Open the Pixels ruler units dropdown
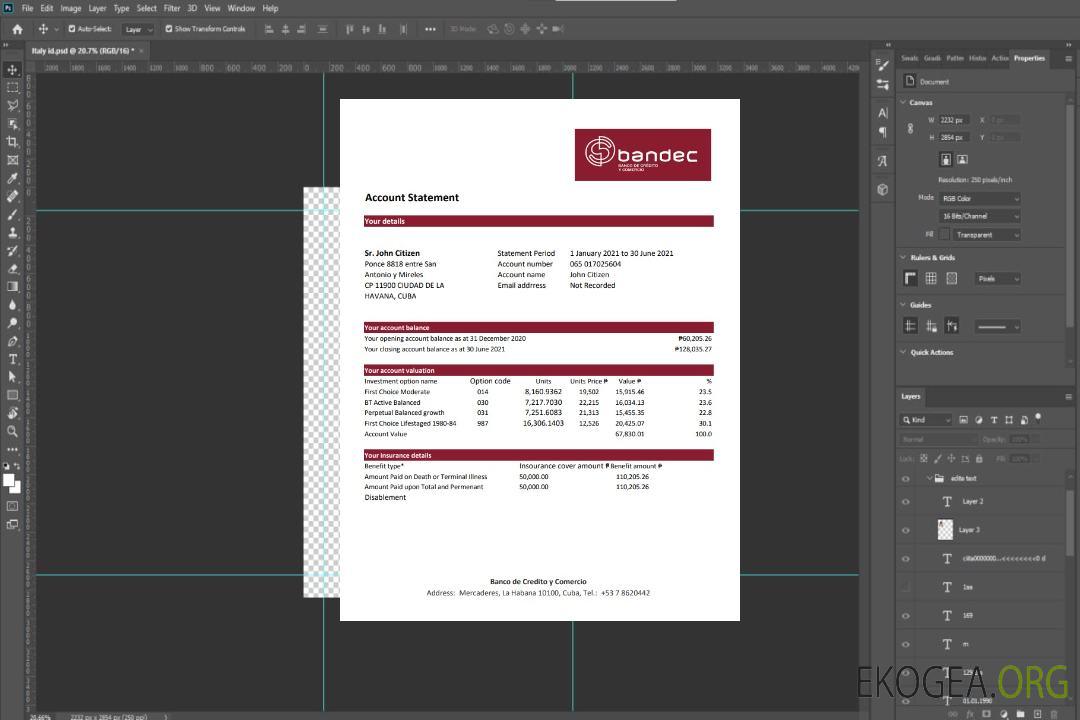Image resolution: width=1080 pixels, height=720 pixels. click(998, 279)
